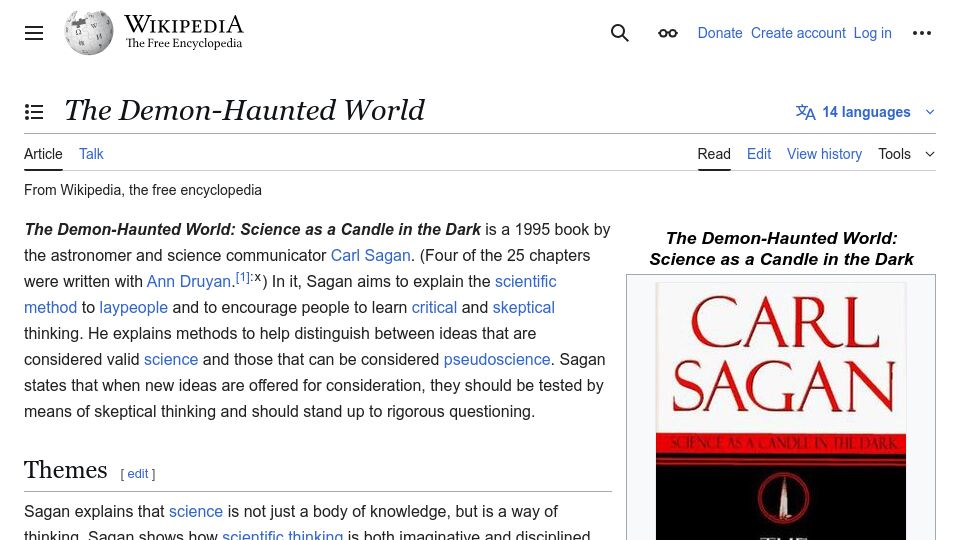Viewport: 960px width, 540px height.
Task: Select the Read tab
Action: 714,154
